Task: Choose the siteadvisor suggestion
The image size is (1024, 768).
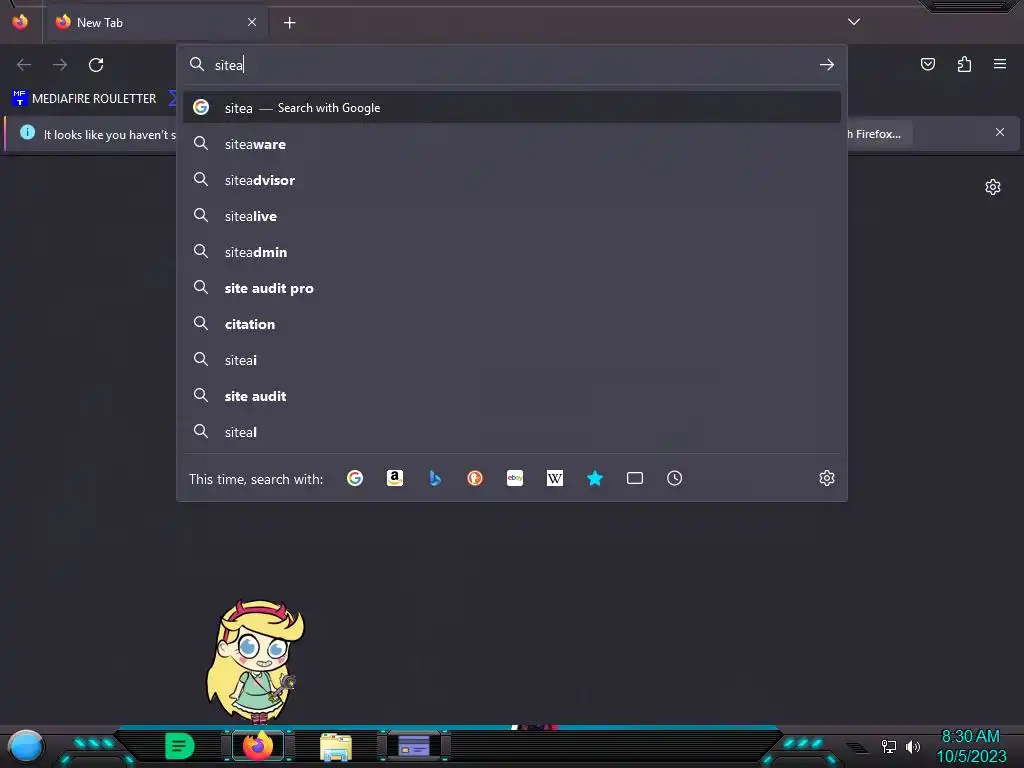Action: 512,180
